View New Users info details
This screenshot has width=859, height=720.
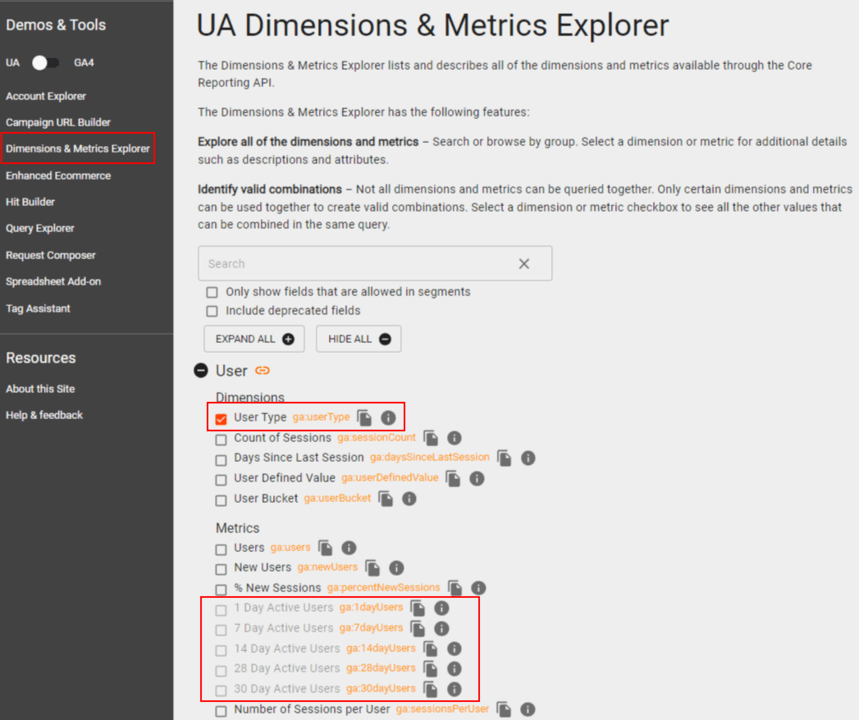397,568
